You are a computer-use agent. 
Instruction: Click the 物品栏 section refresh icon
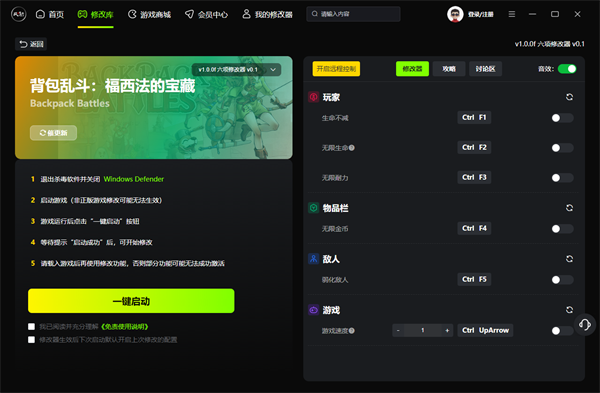[x=569, y=208]
